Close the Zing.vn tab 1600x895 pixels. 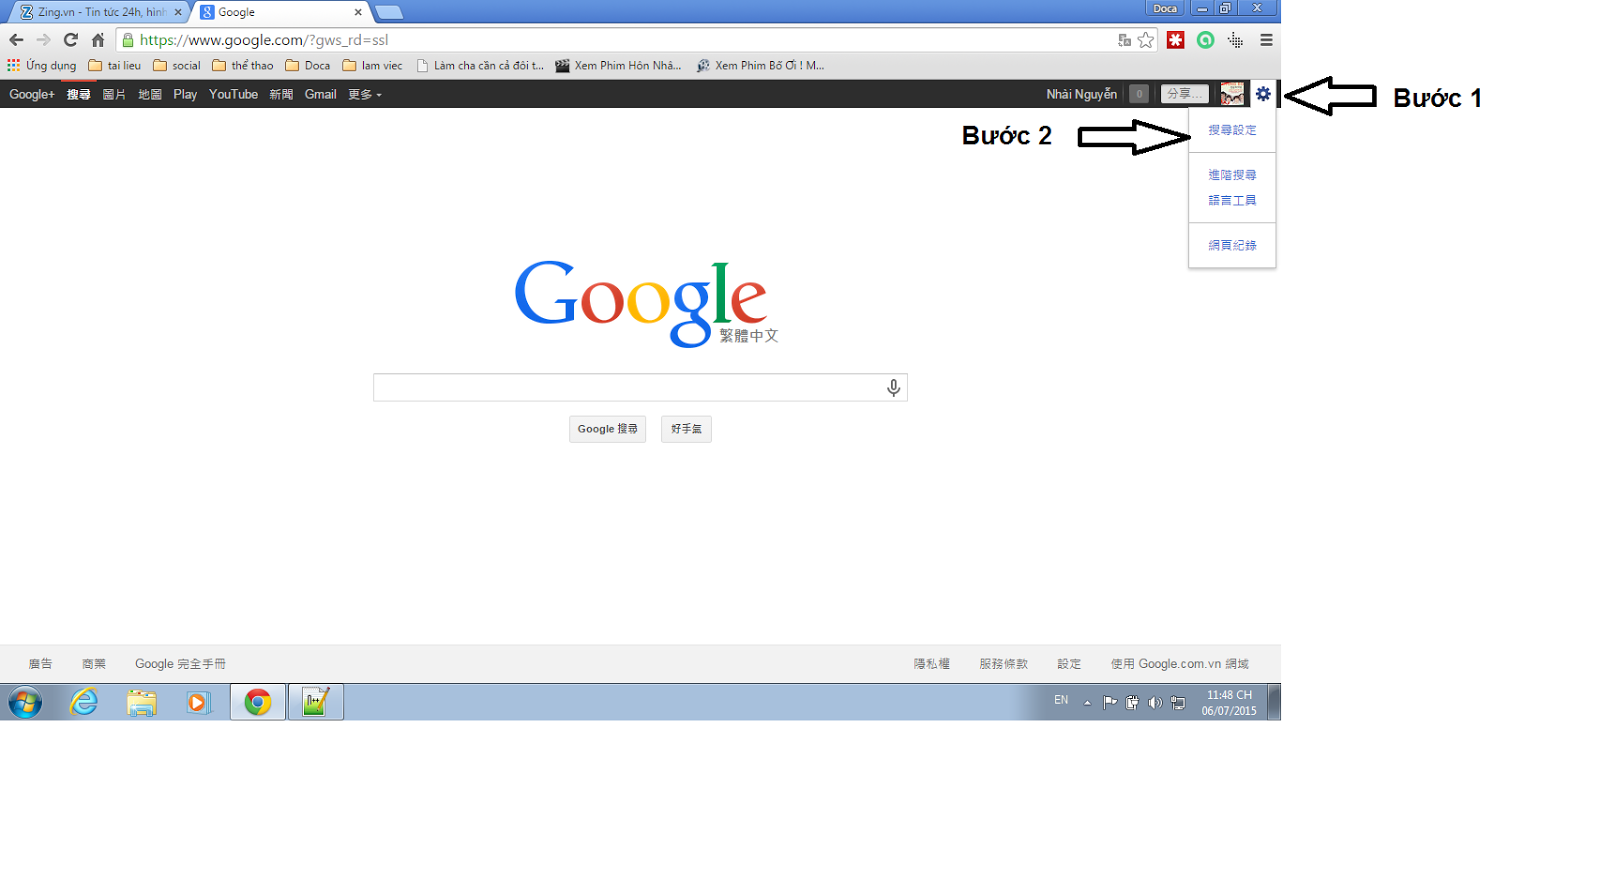178,12
